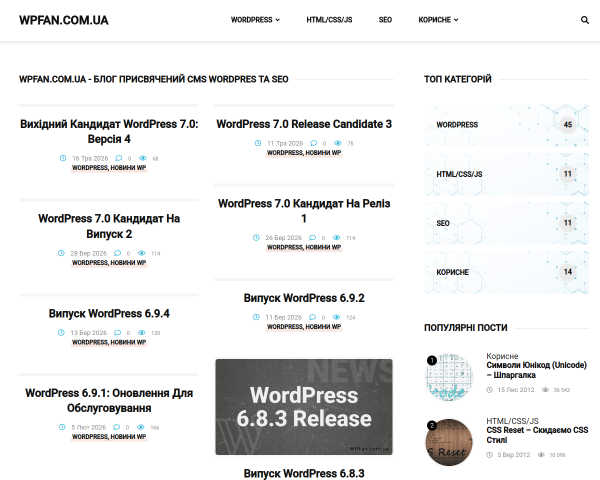This screenshot has width=600, height=480.
Task: Open WORDPRESS category tag under Версія 4 post
Action: [x=90, y=168]
